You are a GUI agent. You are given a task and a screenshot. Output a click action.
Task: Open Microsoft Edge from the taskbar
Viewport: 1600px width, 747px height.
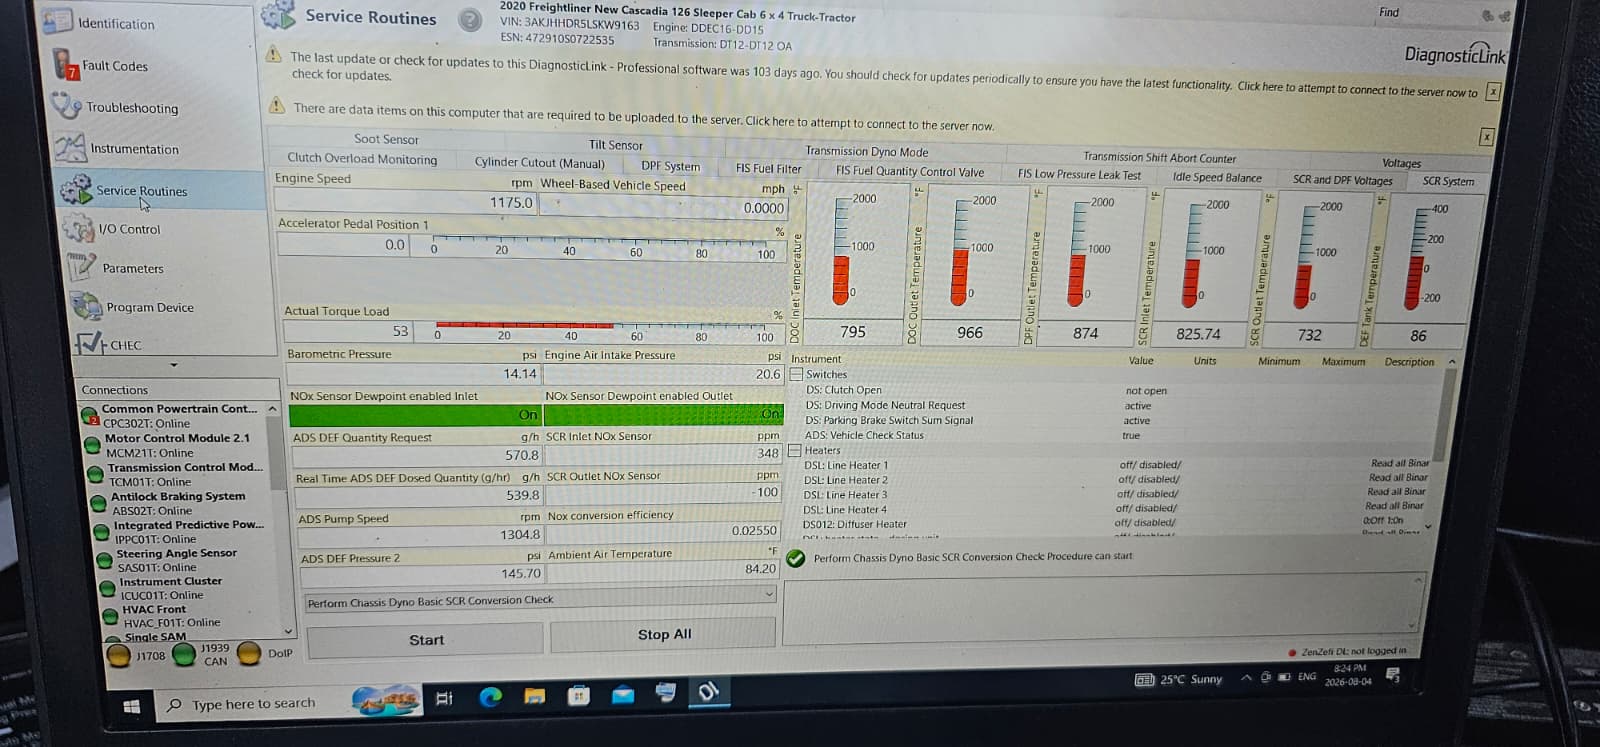click(490, 697)
